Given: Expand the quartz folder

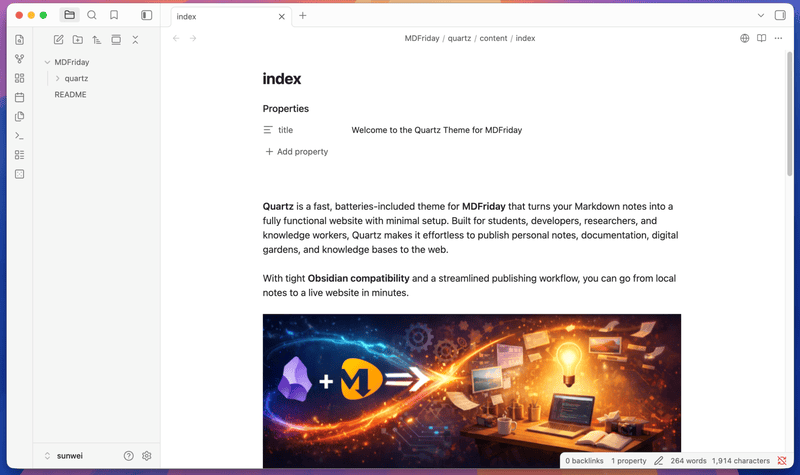Looking at the screenshot, I should 58,79.
